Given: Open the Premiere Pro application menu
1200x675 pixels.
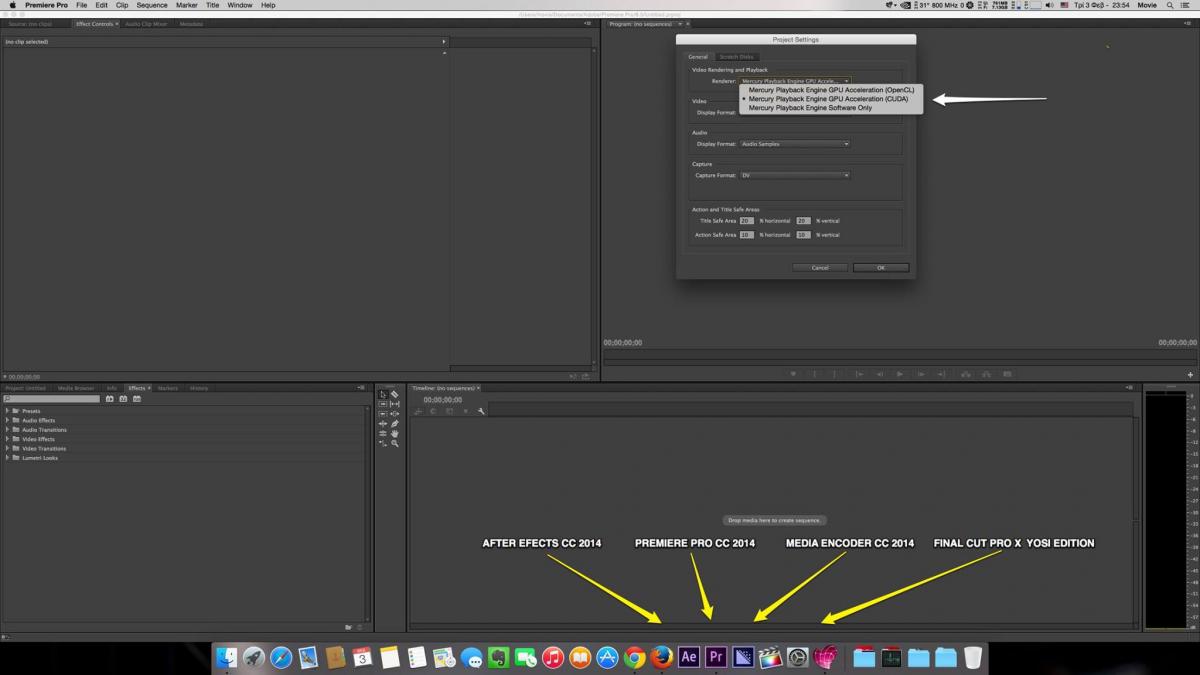Looking at the screenshot, I should pyautogui.click(x=46, y=5).
